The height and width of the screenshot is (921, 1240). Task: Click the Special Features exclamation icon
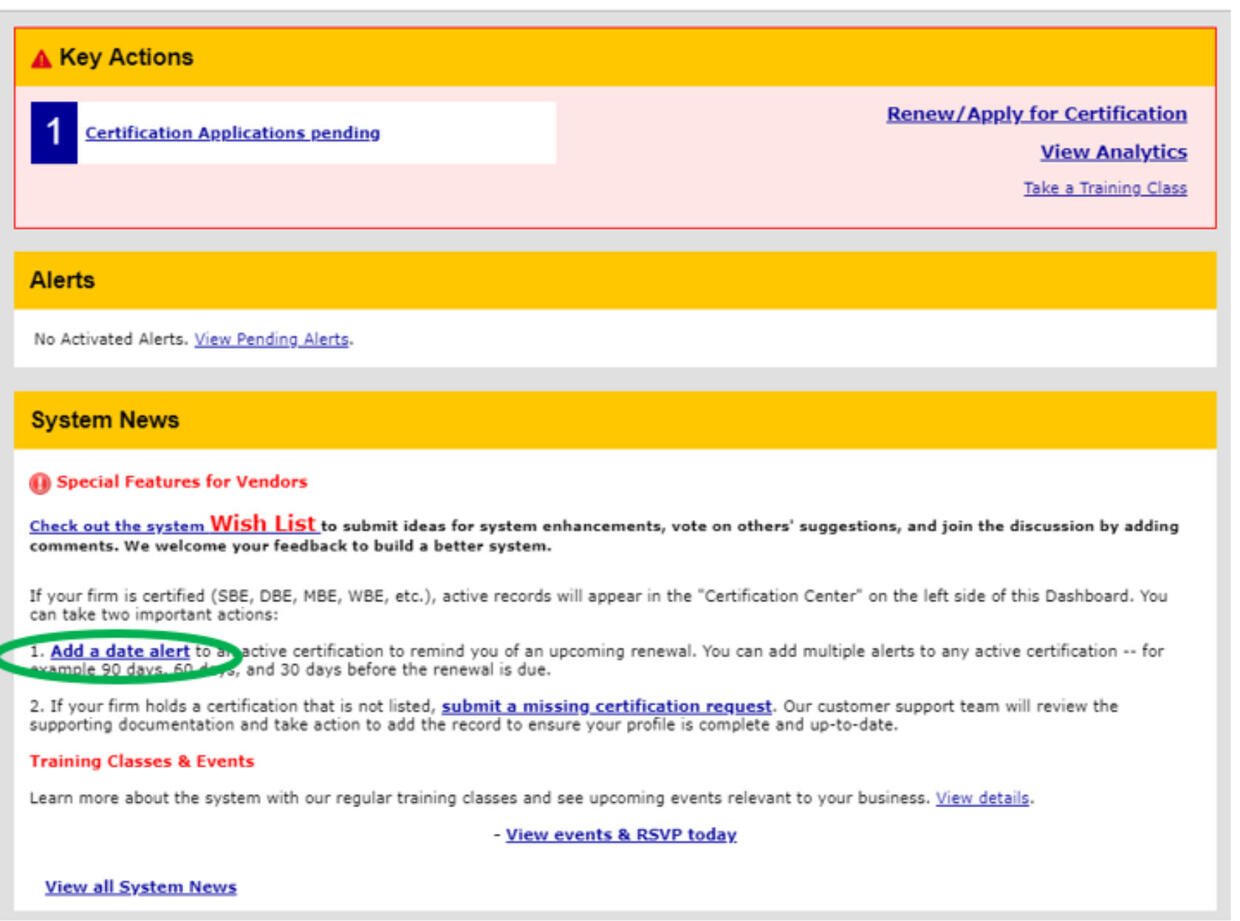(x=40, y=483)
